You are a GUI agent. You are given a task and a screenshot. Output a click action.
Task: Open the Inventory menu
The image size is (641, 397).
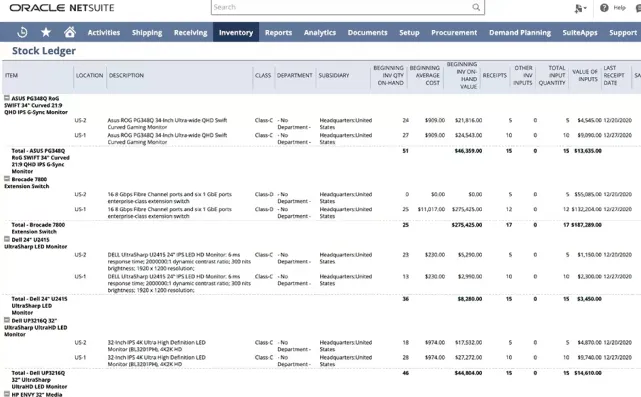pos(236,32)
